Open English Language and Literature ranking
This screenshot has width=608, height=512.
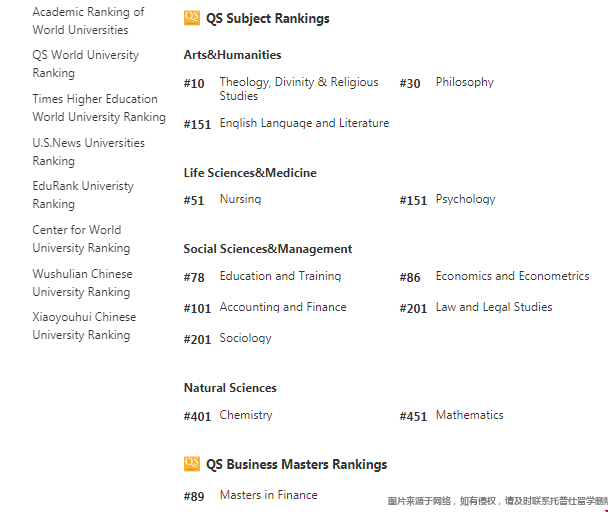tap(304, 123)
